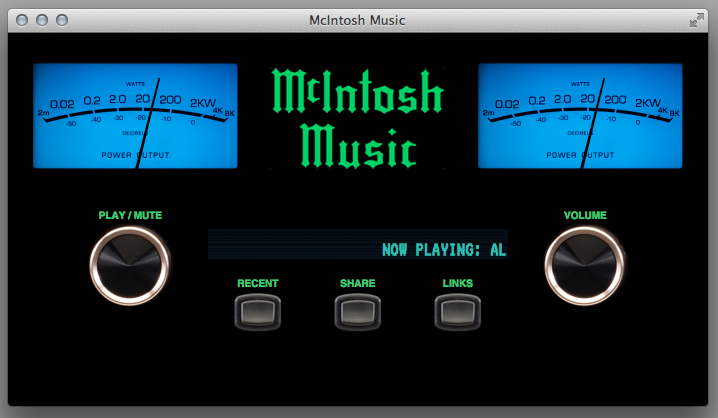Click the SHARE label
Image resolution: width=718 pixels, height=418 pixels.
tap(358, 283)
